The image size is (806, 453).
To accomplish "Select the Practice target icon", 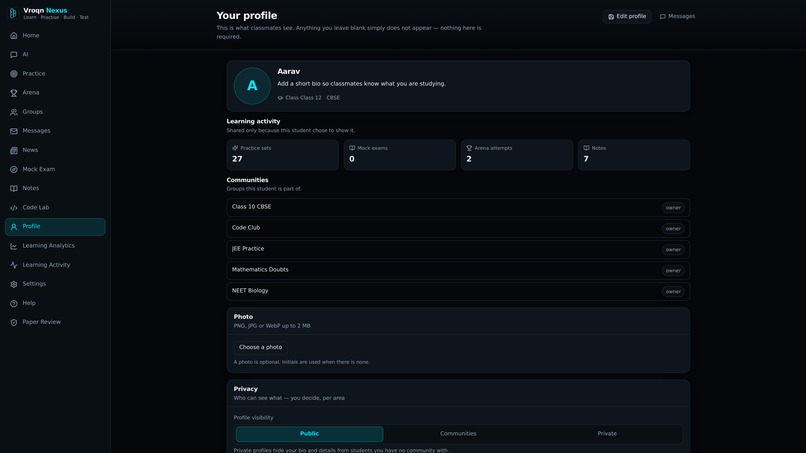I will coord(14,74).
